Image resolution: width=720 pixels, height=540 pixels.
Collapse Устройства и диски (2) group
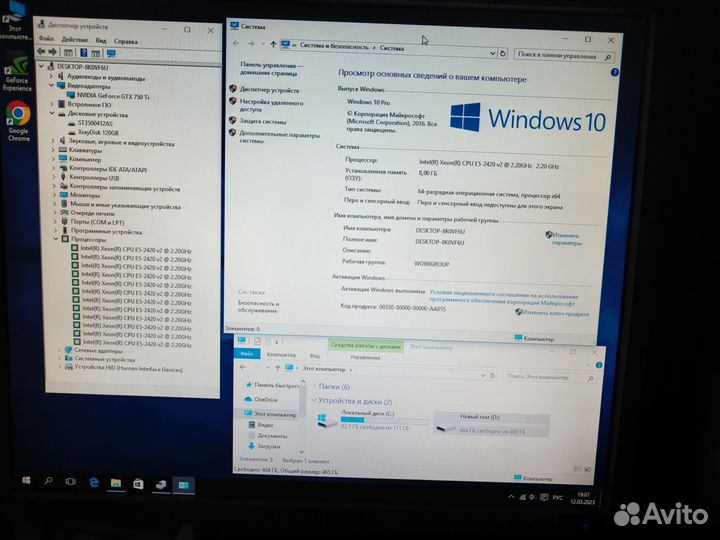314,400
